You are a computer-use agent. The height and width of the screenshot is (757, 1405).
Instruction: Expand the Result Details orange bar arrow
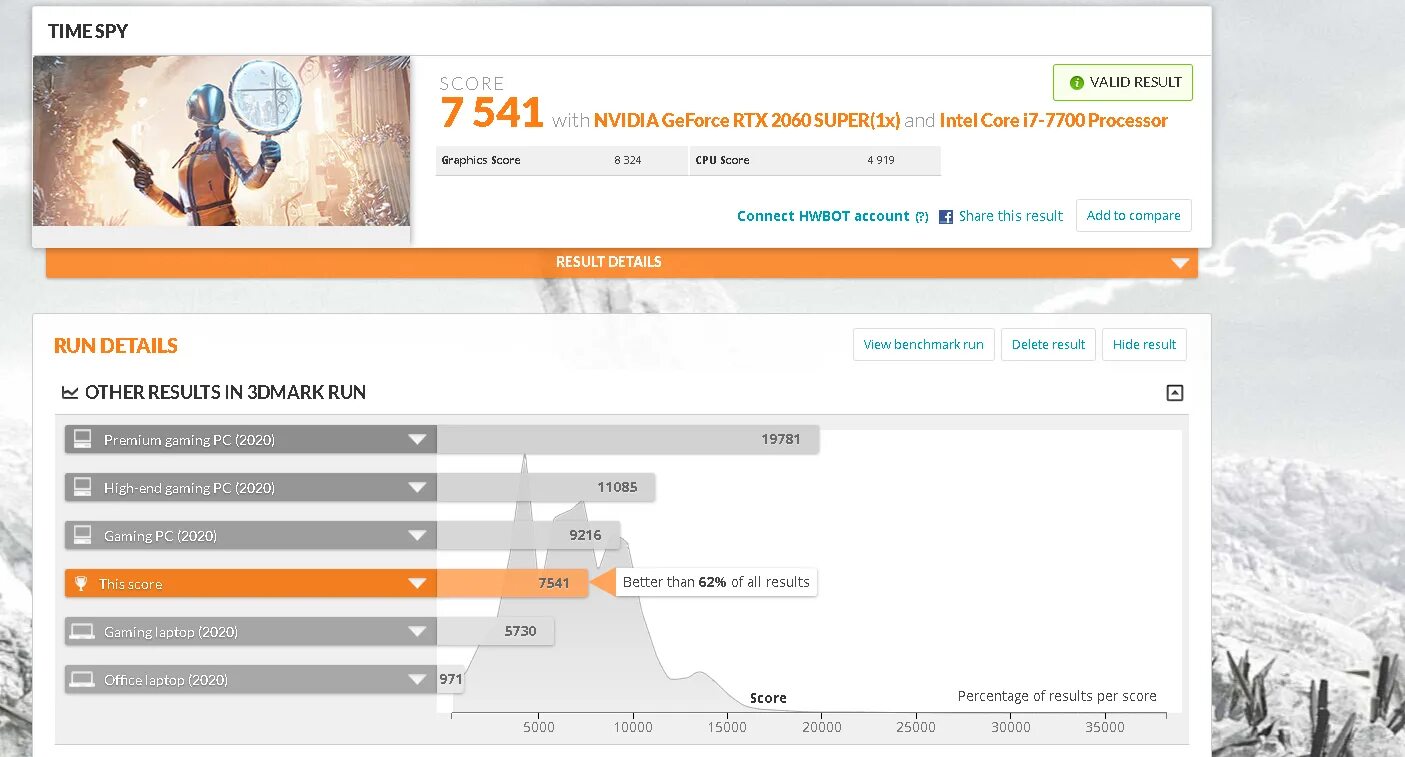(1180, 263)
